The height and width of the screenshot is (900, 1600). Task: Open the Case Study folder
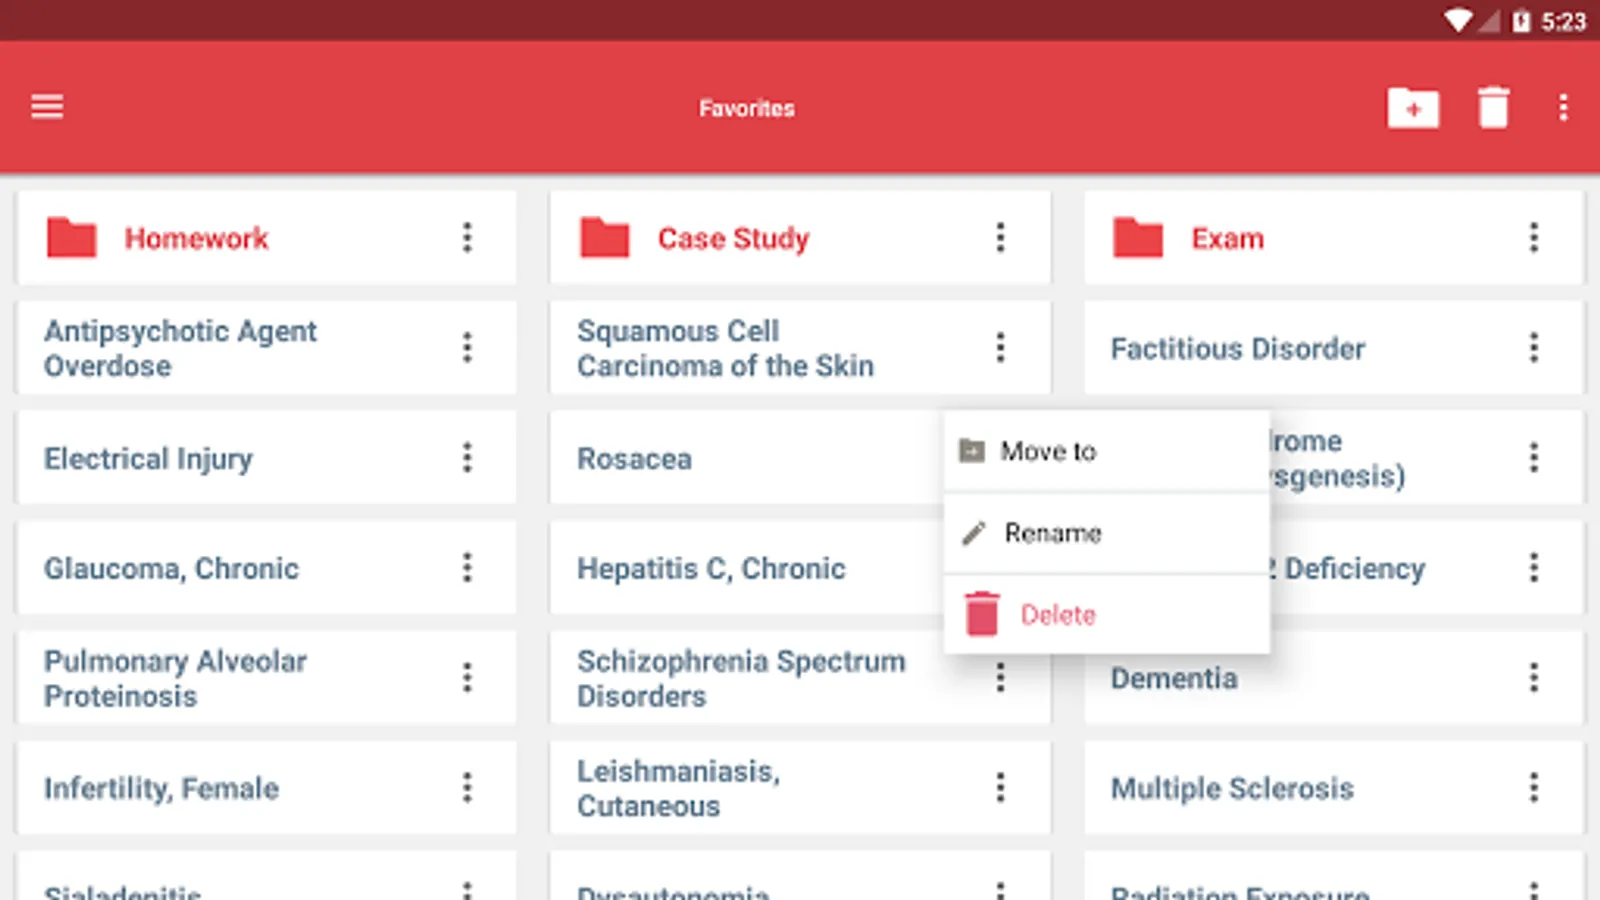click(732, 238)
